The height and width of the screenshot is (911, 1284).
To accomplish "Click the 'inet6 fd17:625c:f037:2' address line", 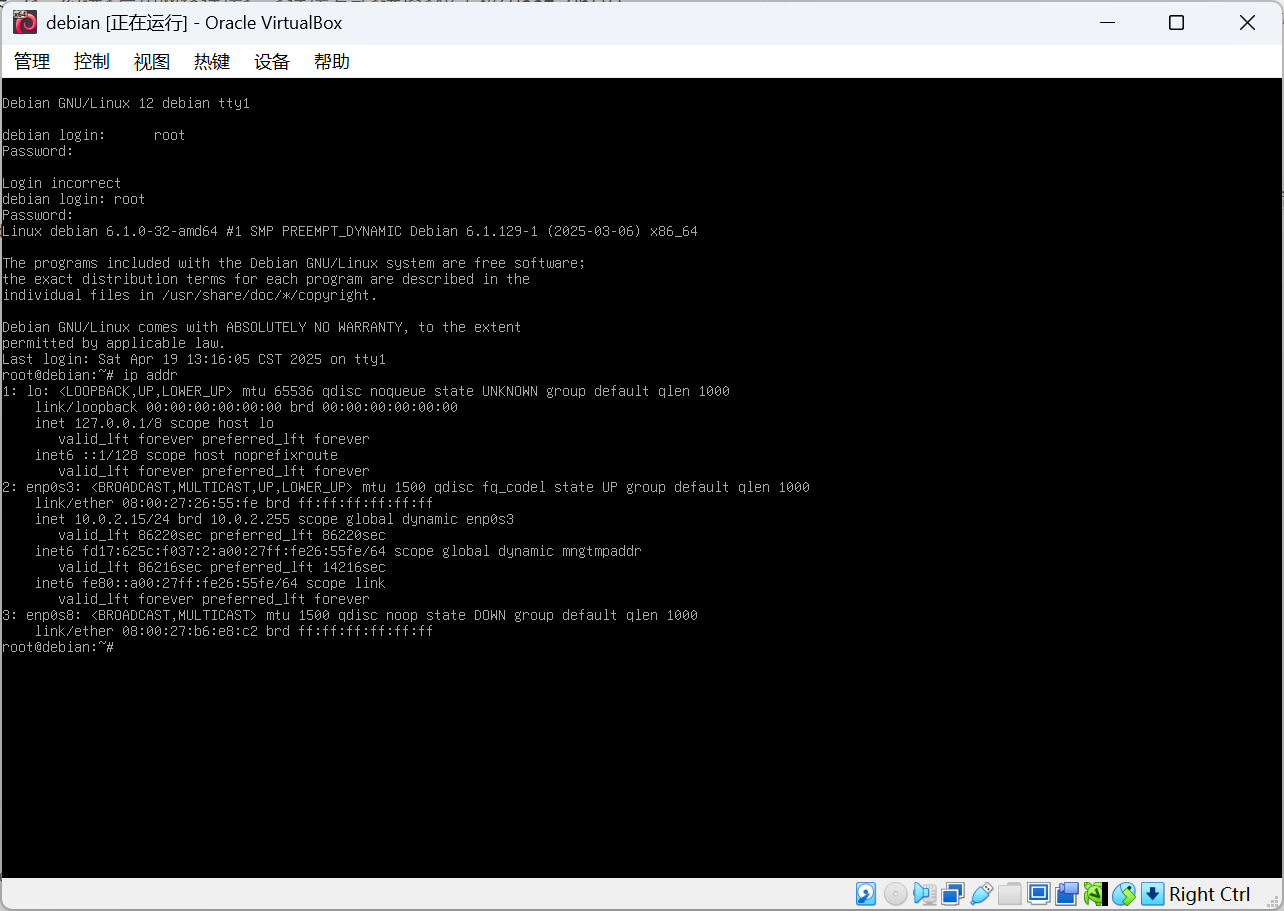I will pos(338,551).
